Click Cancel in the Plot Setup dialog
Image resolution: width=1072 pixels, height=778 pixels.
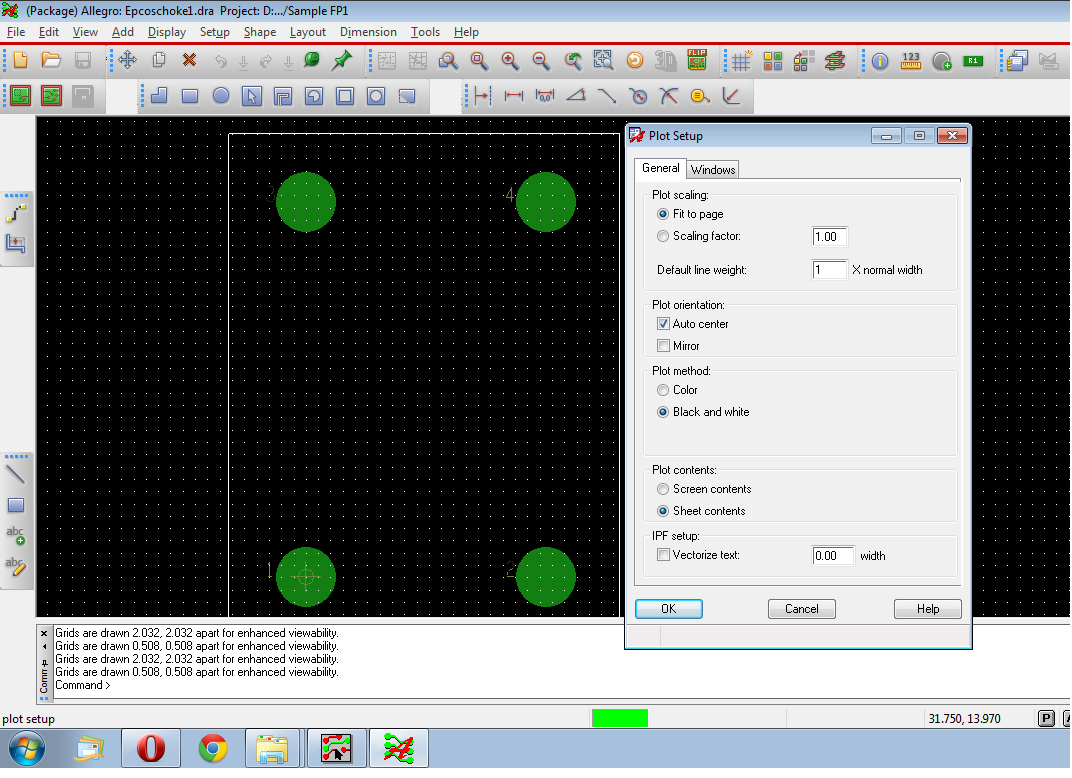click(801, 608)
